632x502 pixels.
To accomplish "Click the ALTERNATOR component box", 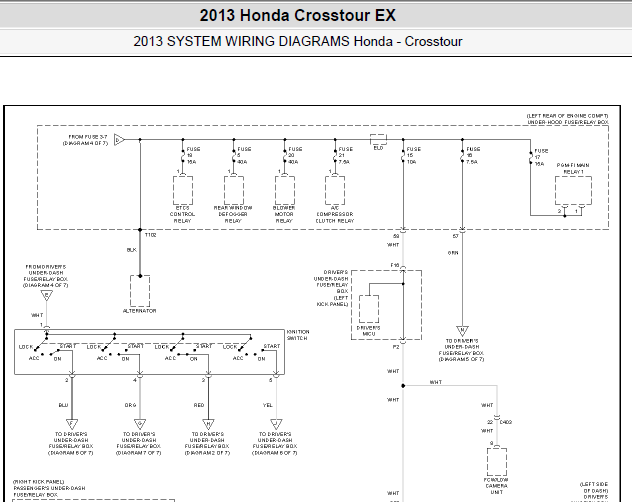I will (x=140, y=291).
